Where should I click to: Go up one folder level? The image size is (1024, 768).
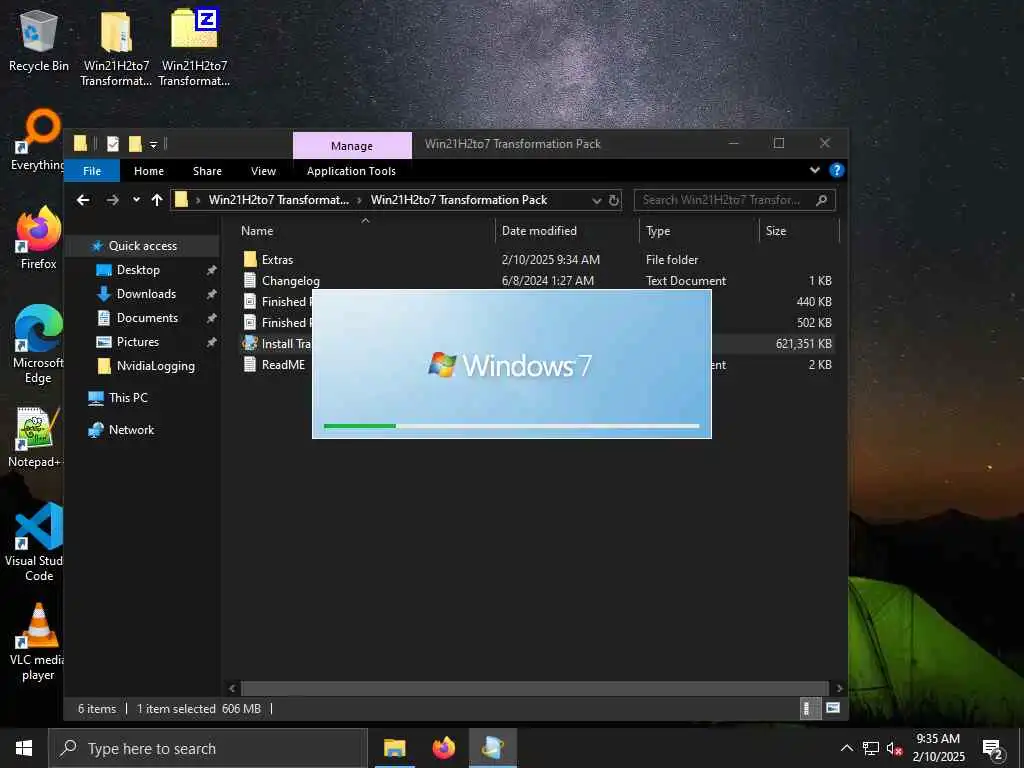pyautogui.click(x=157, y=200)
